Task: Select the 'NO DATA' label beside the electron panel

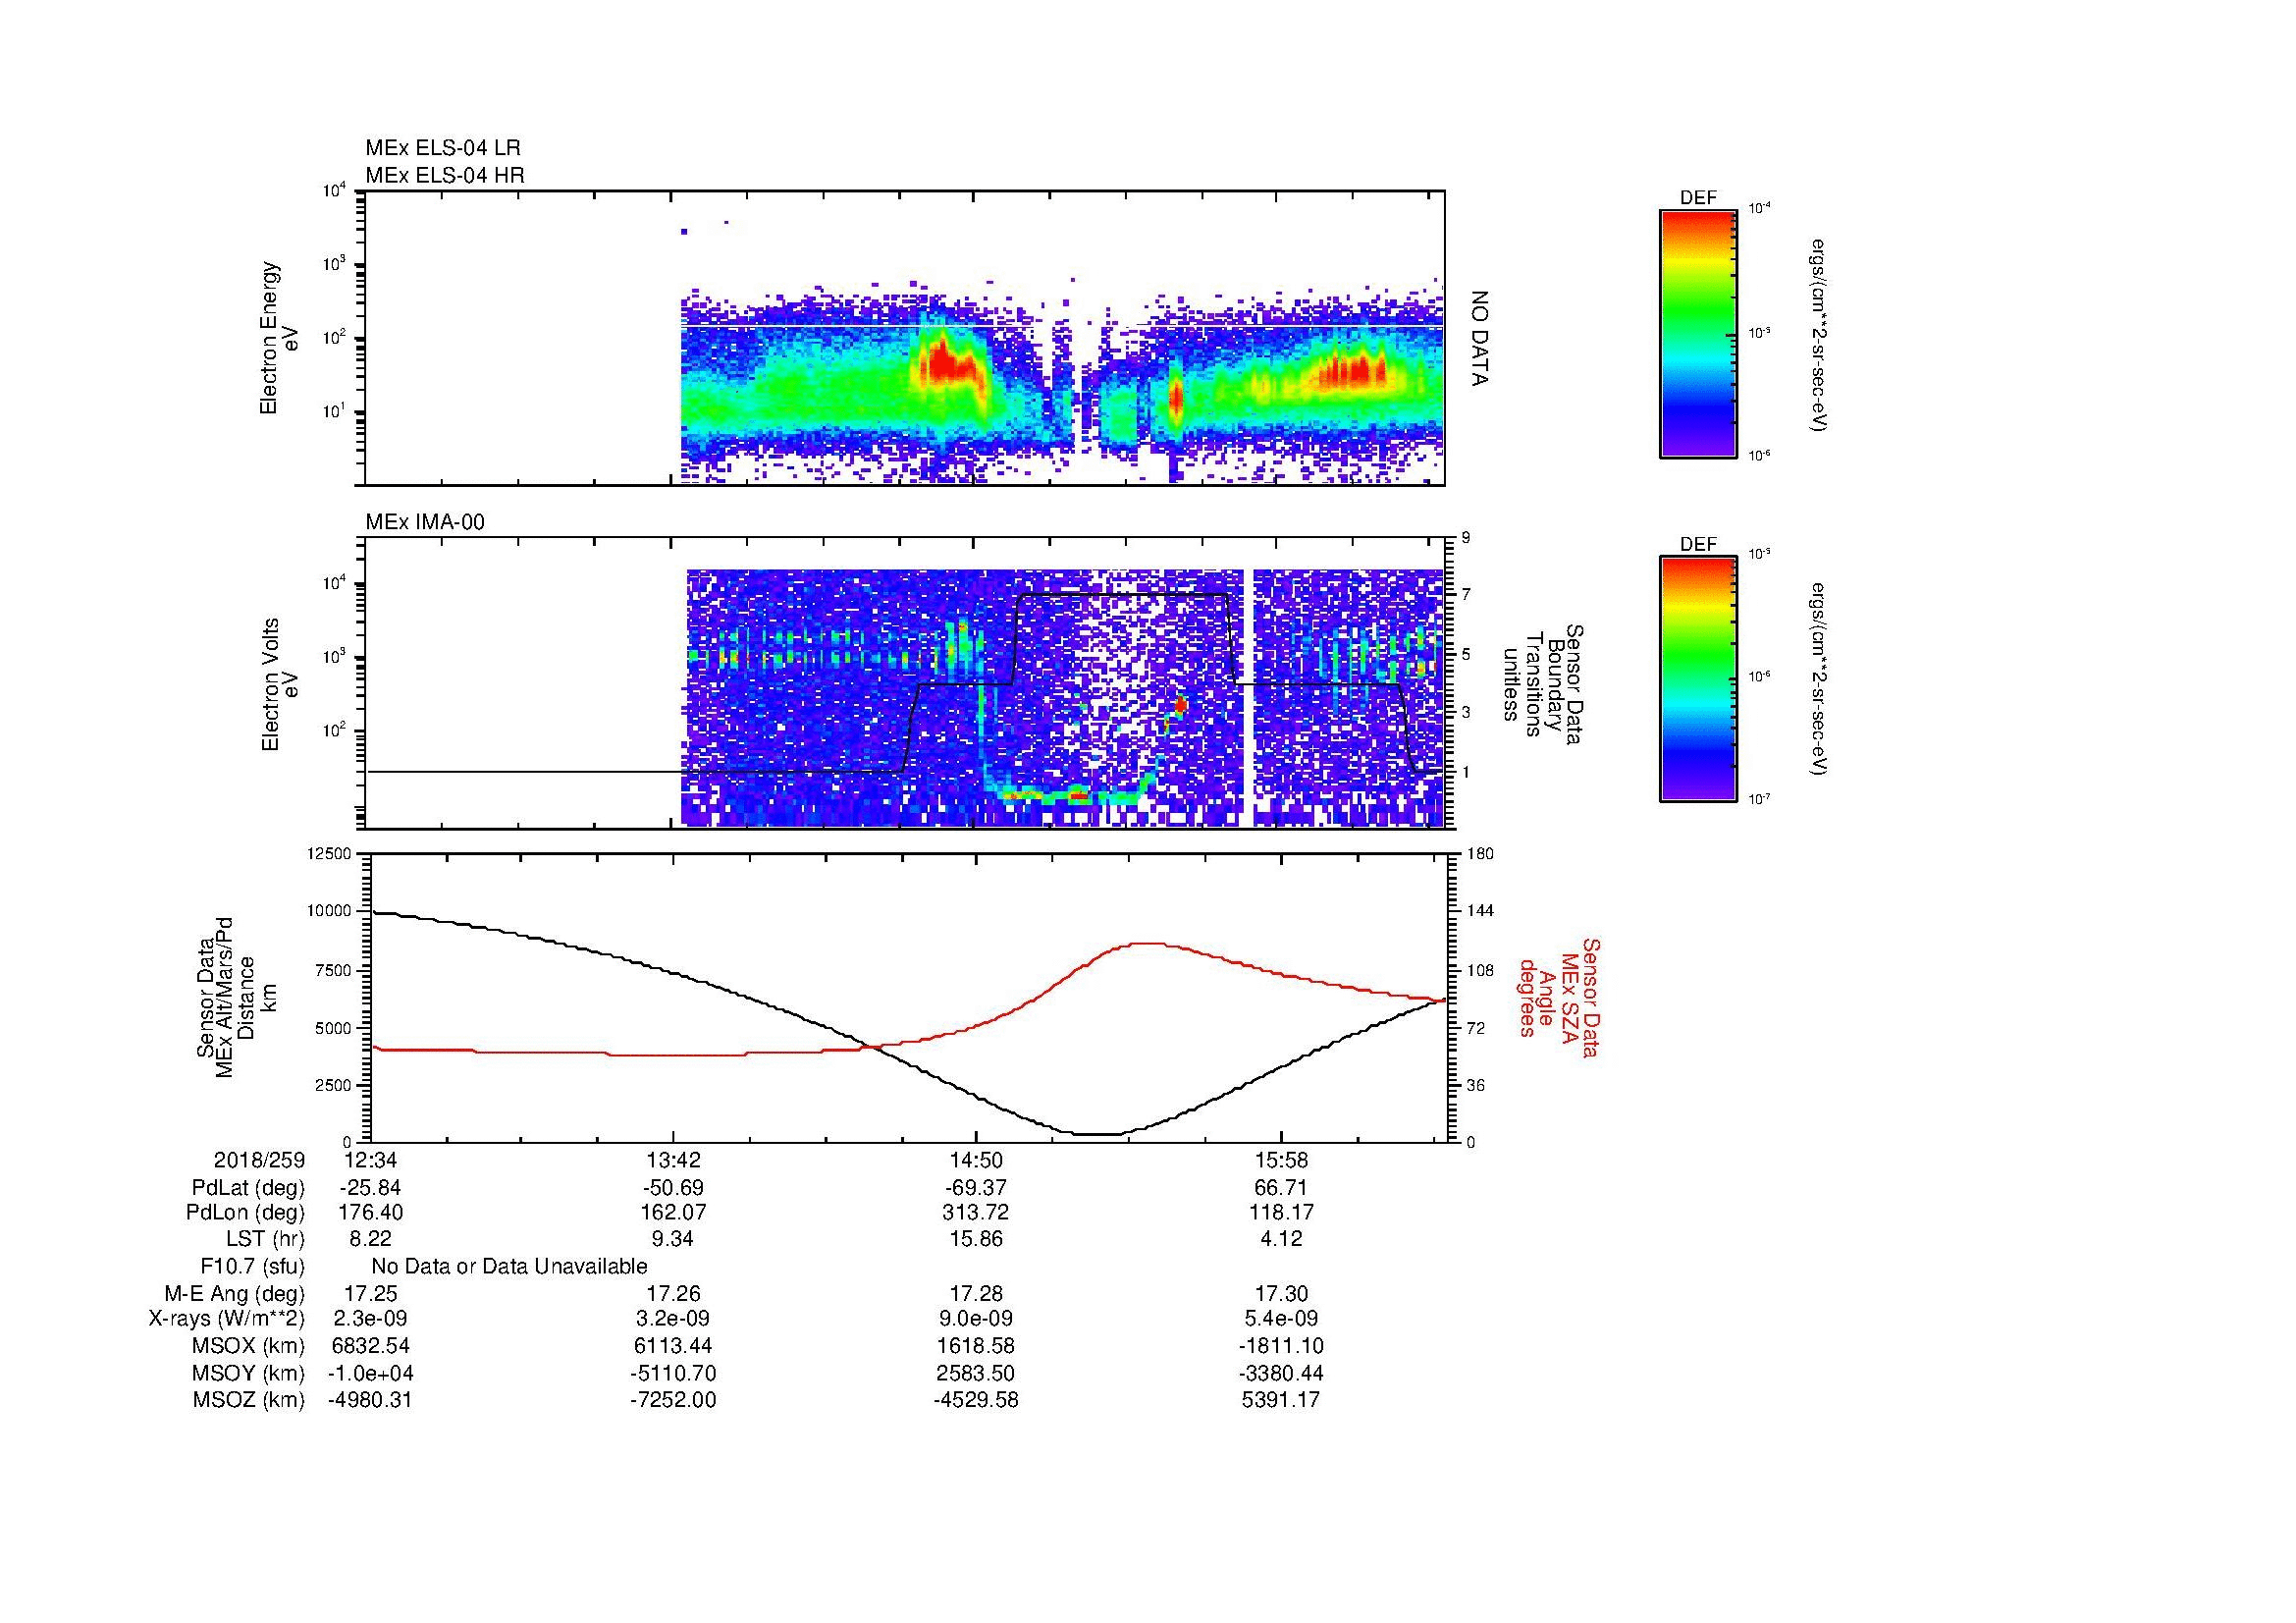Action: [x=1480, y=338]
